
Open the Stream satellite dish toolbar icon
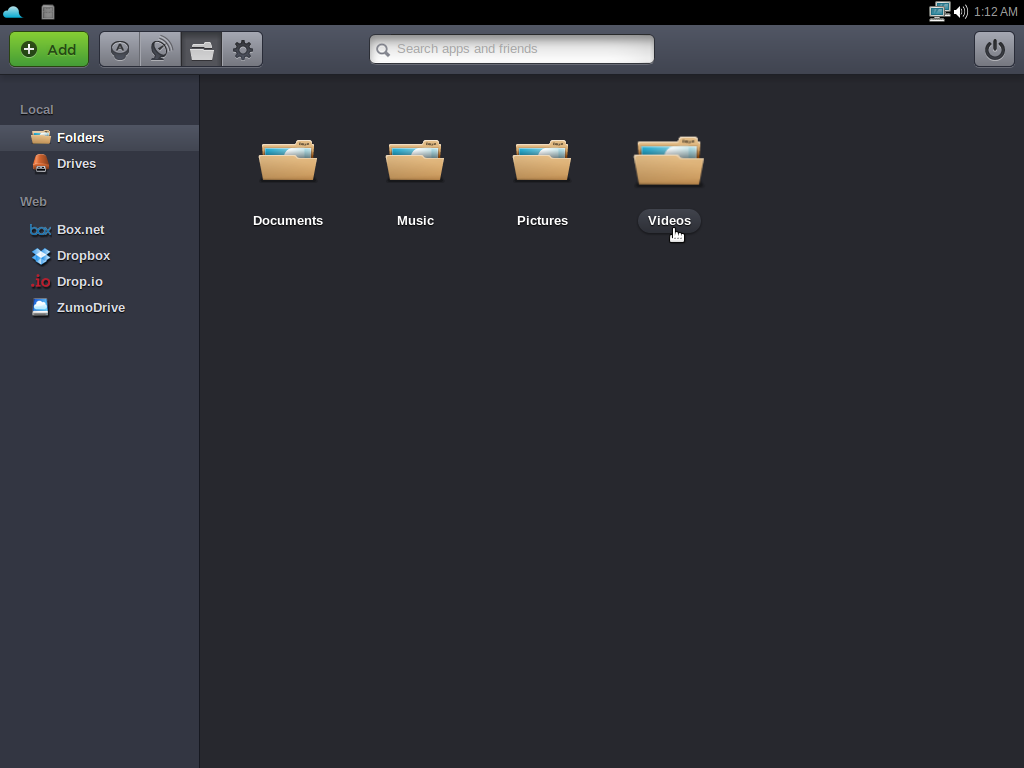(x=161, y=50)
